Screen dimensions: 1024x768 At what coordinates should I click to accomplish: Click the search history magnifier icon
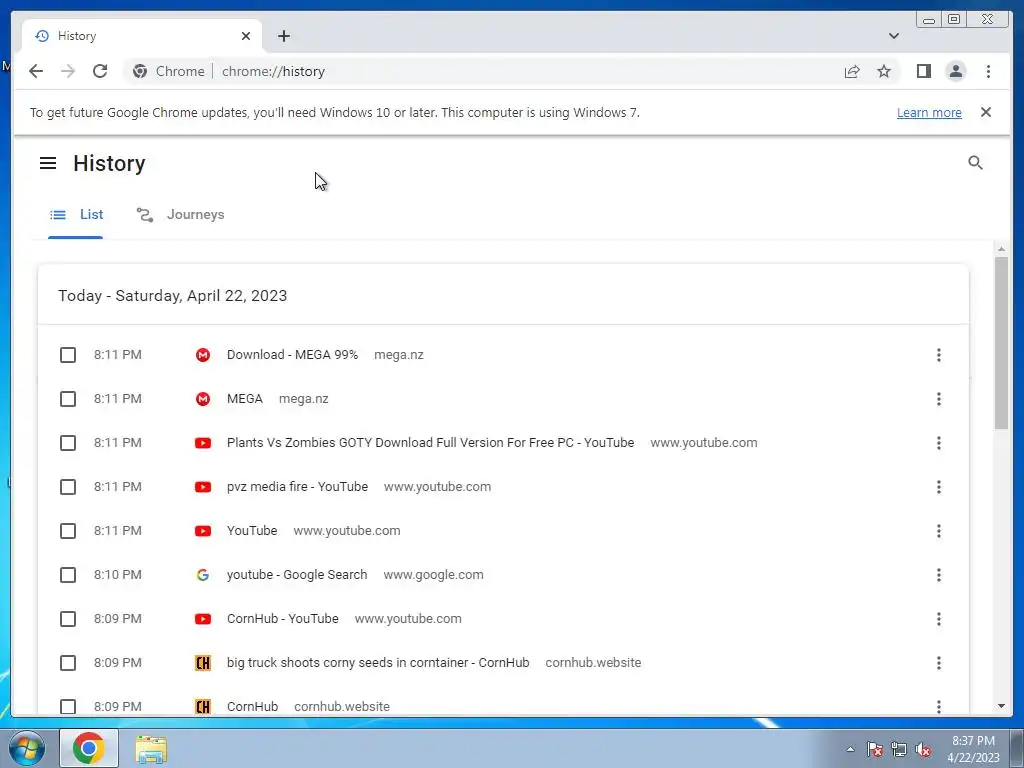pos(975,163)
